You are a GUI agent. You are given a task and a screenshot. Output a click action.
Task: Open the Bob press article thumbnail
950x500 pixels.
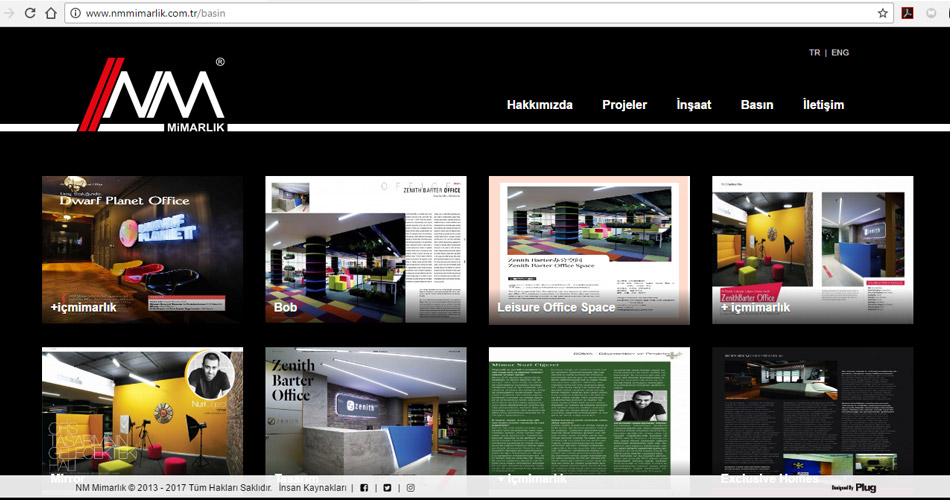366,250
